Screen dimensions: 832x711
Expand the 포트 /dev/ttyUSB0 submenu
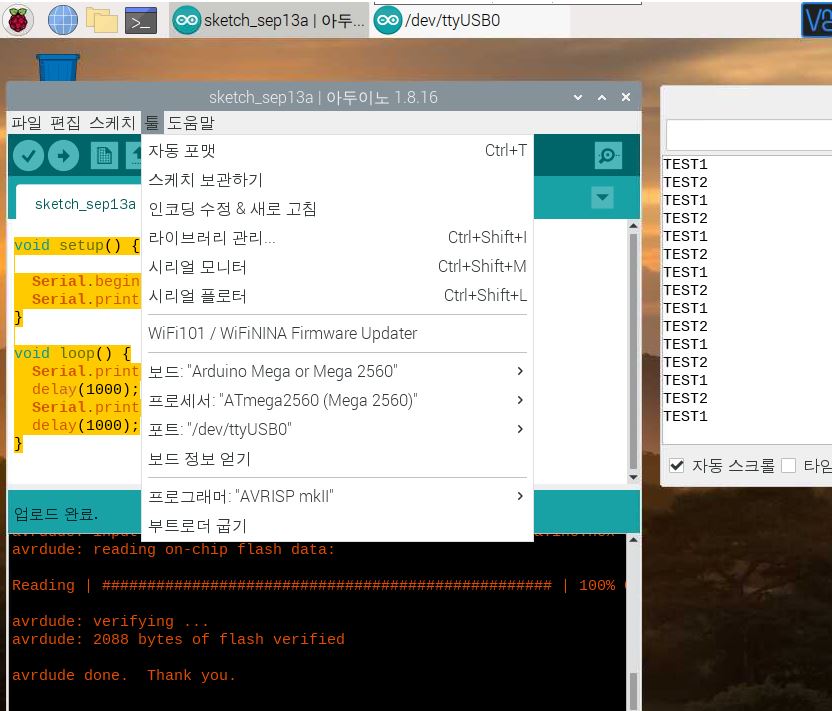[337, 429]
